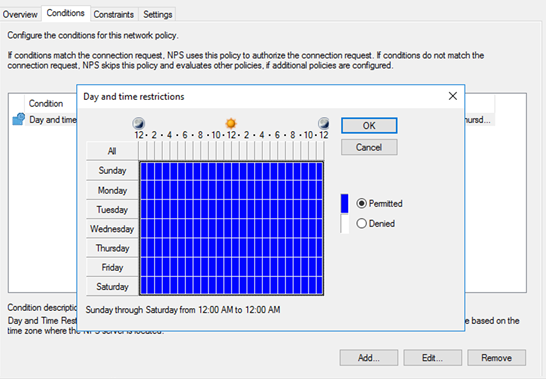Click the sun noon icon above the grid

[231, 123]
